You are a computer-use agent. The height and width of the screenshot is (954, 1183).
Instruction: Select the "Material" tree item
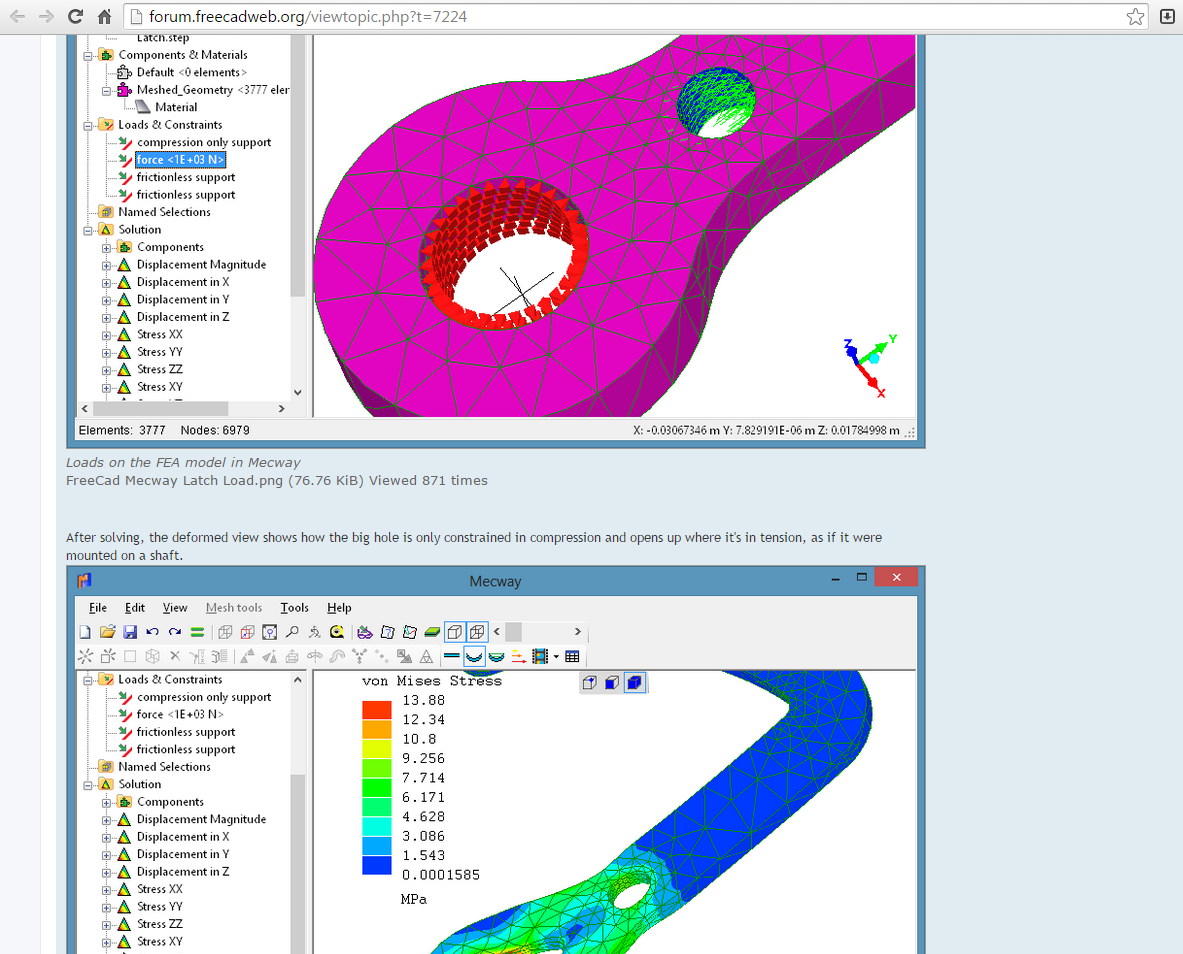(x=176, y=107)
